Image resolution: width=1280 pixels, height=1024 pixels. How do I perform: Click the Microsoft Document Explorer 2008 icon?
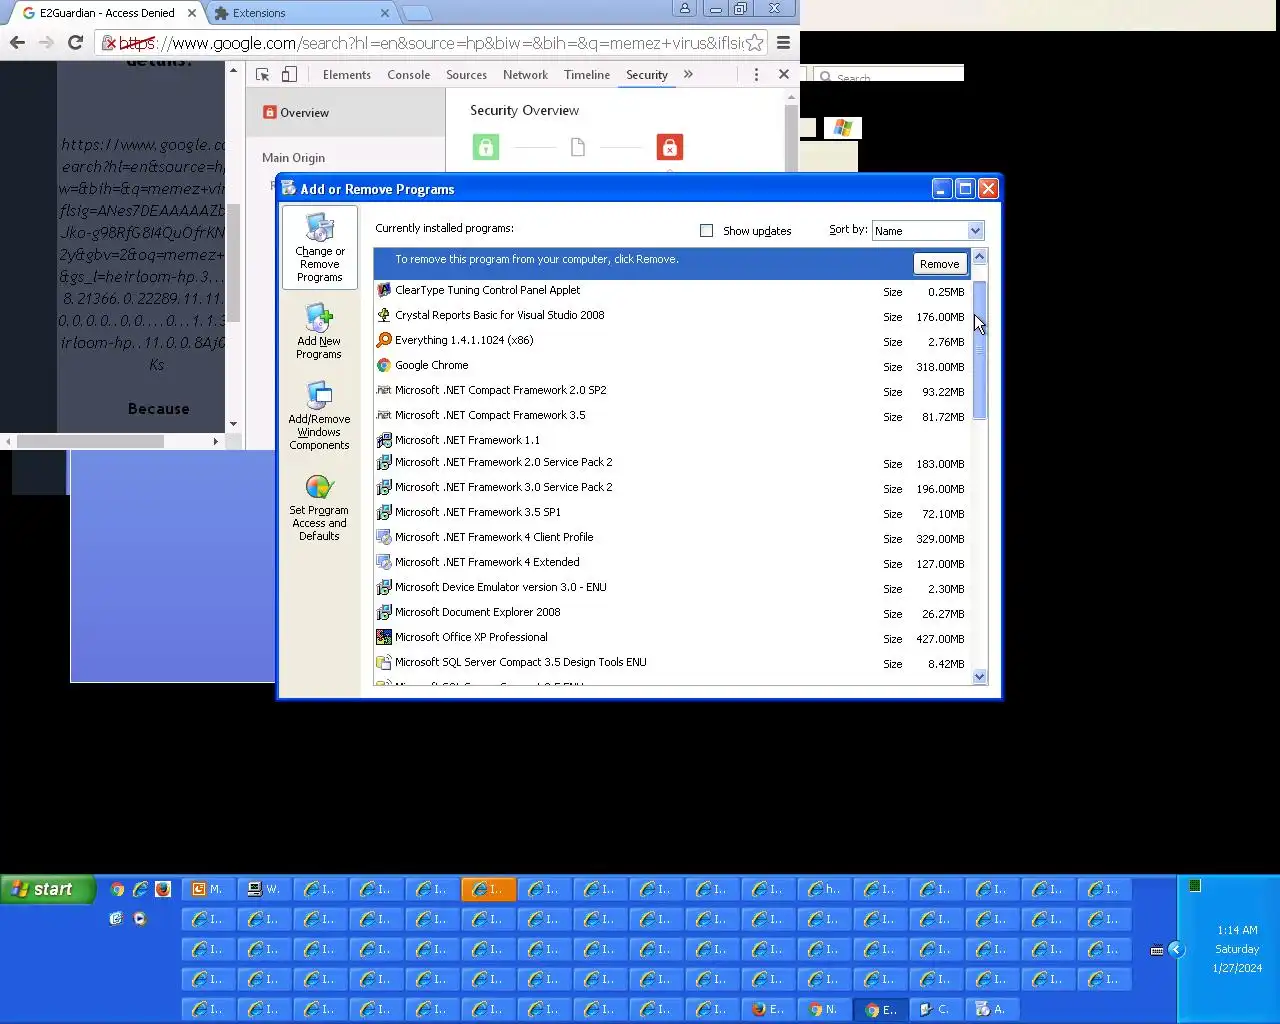pyautogui.click(x=383, y=612)
